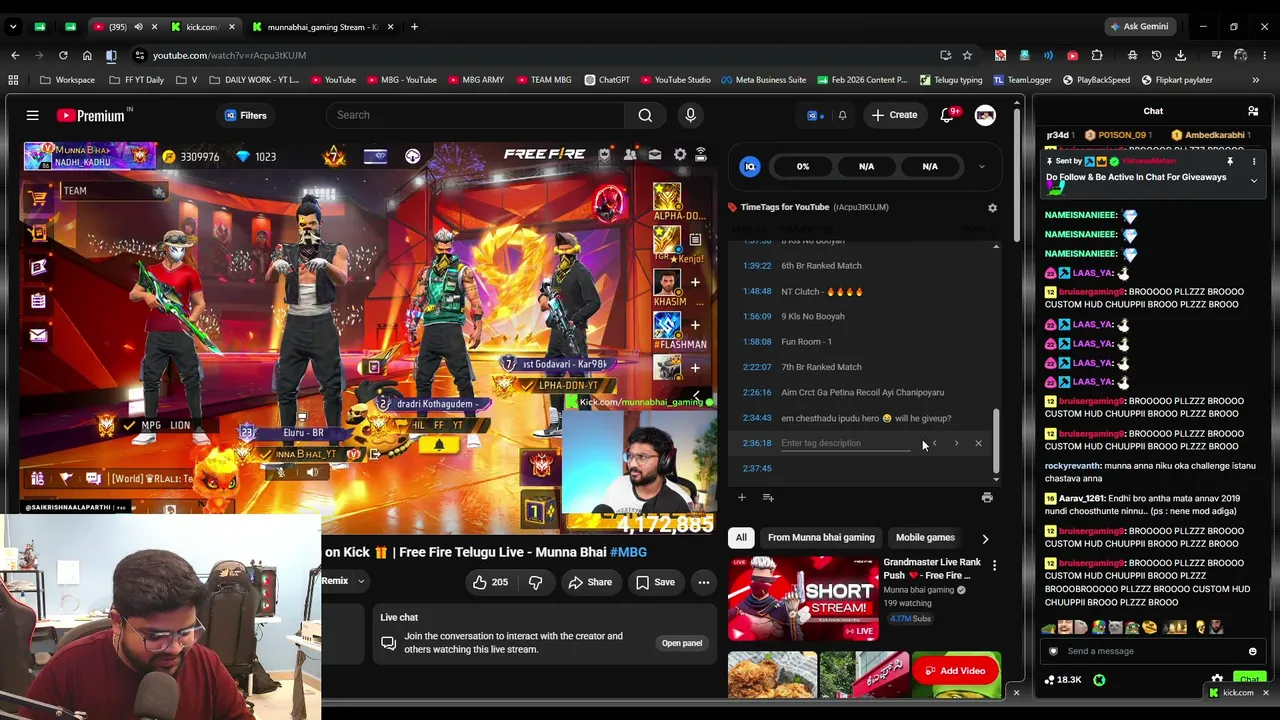Expand the Remix options dropdown
Image resolution: width=1280 pixels, height=720 pixels.
[x=361, y=581]
